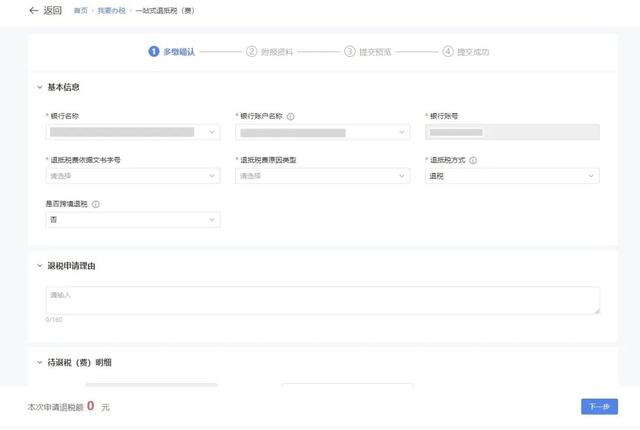The width and height of the screenshot is (640, 430).
Task: Open the 首页 breadcrumb link
Action: point(81,11)
